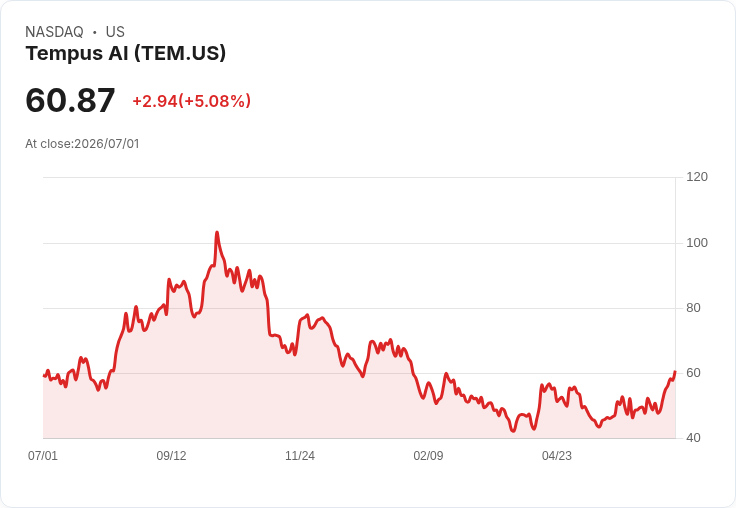Viewport: 736px width, 508px height.
Task: Click the US market label
Action: coord(115,32)
